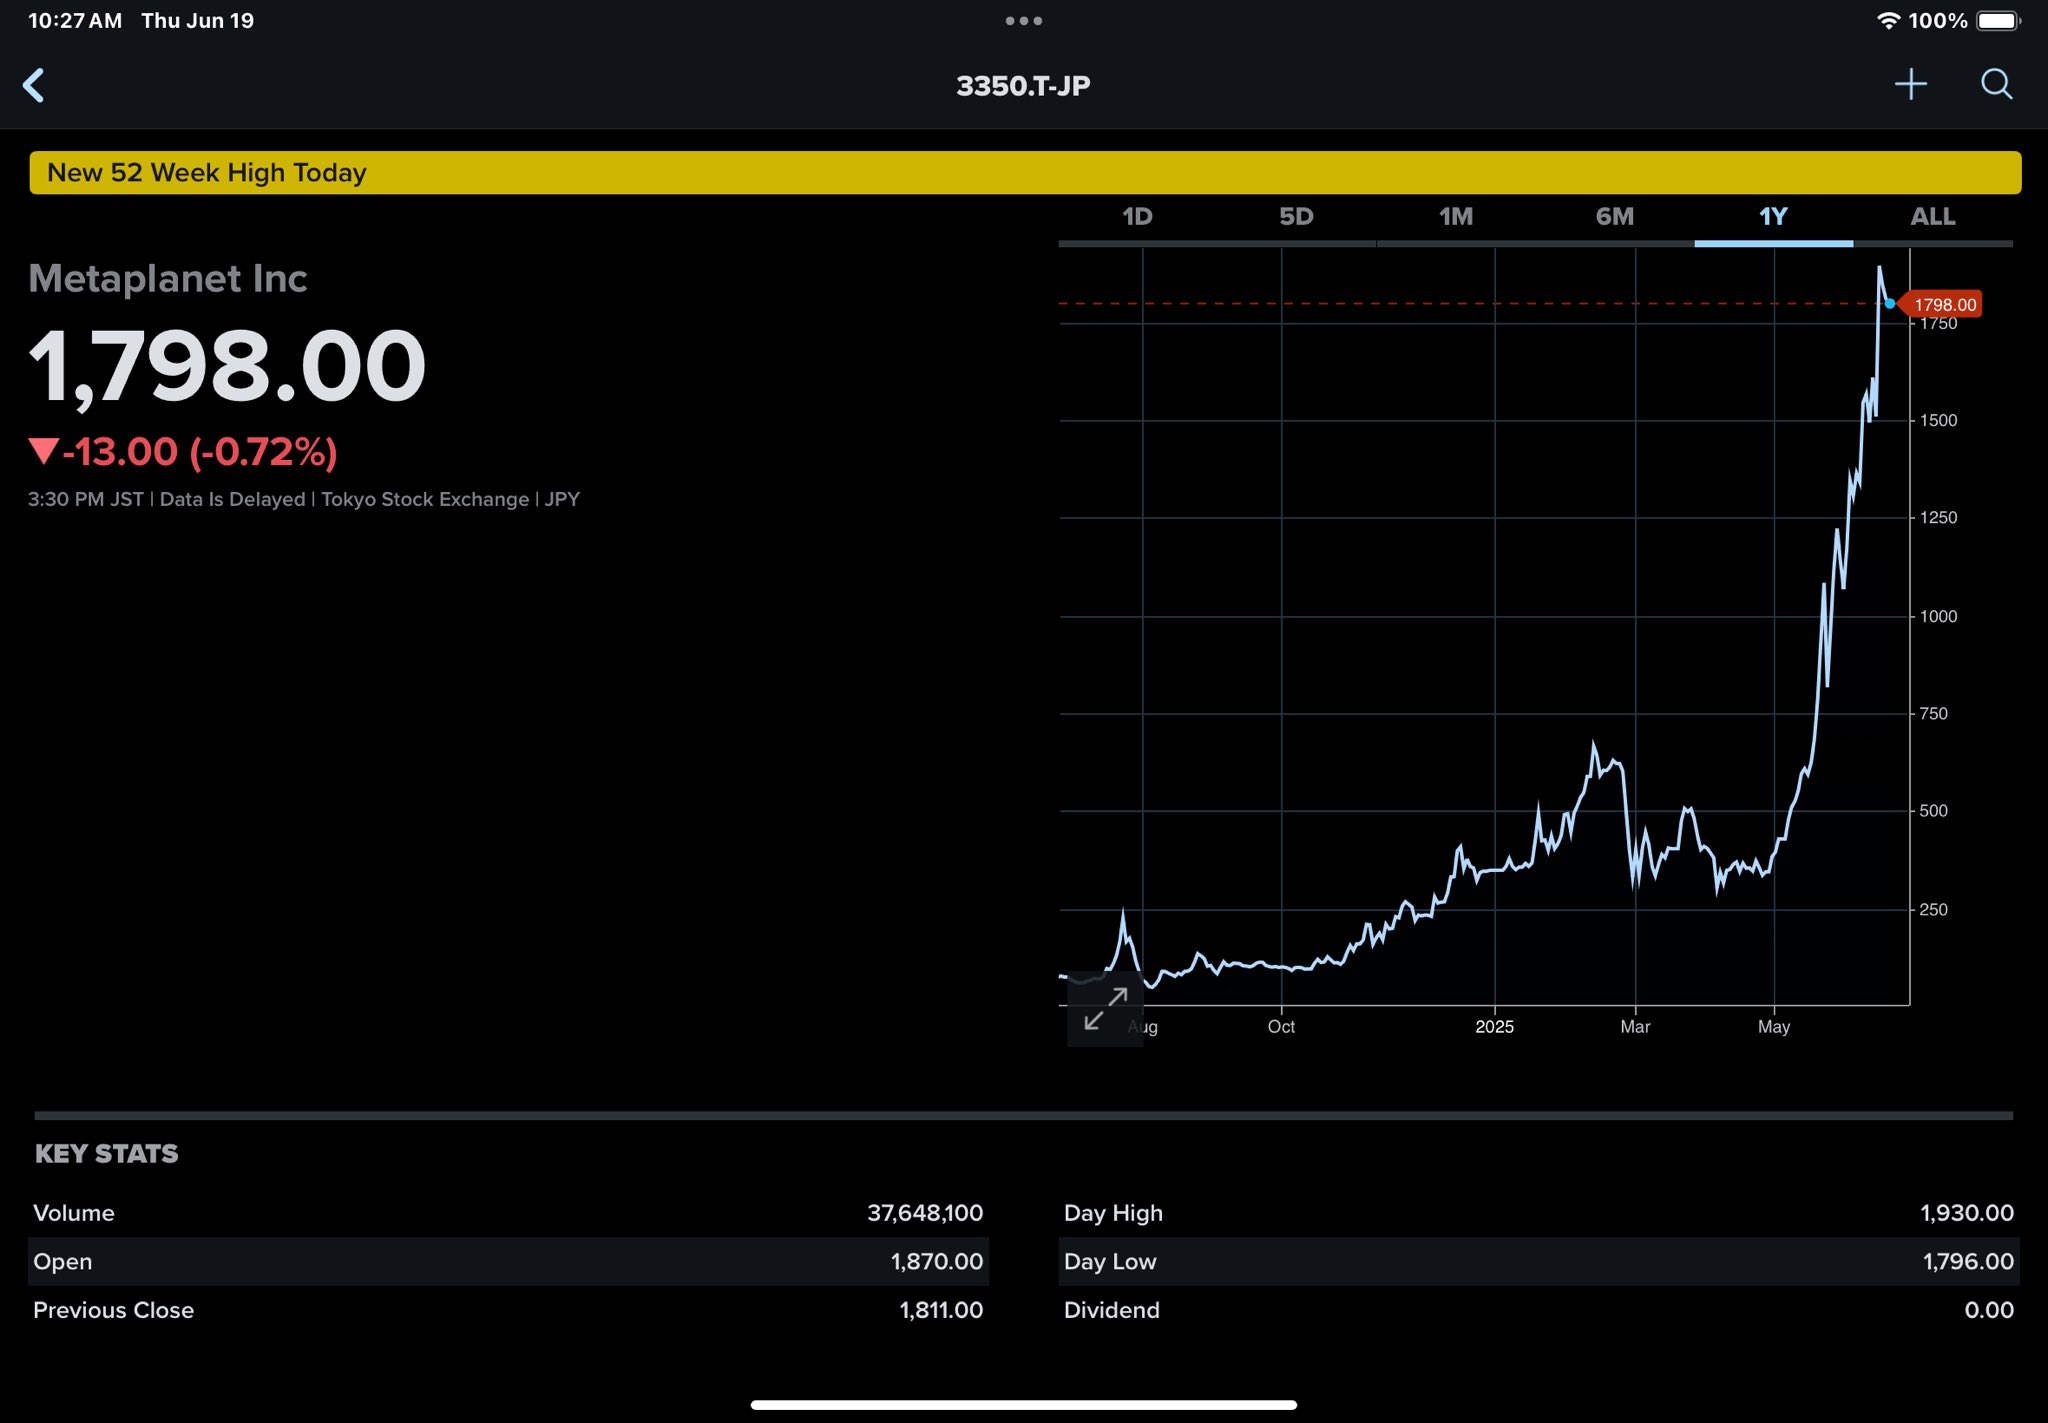The width and height of the screenshot is (2048, 1423).
Task: Tap the blue current price dot on chart
Action: 1889,303
